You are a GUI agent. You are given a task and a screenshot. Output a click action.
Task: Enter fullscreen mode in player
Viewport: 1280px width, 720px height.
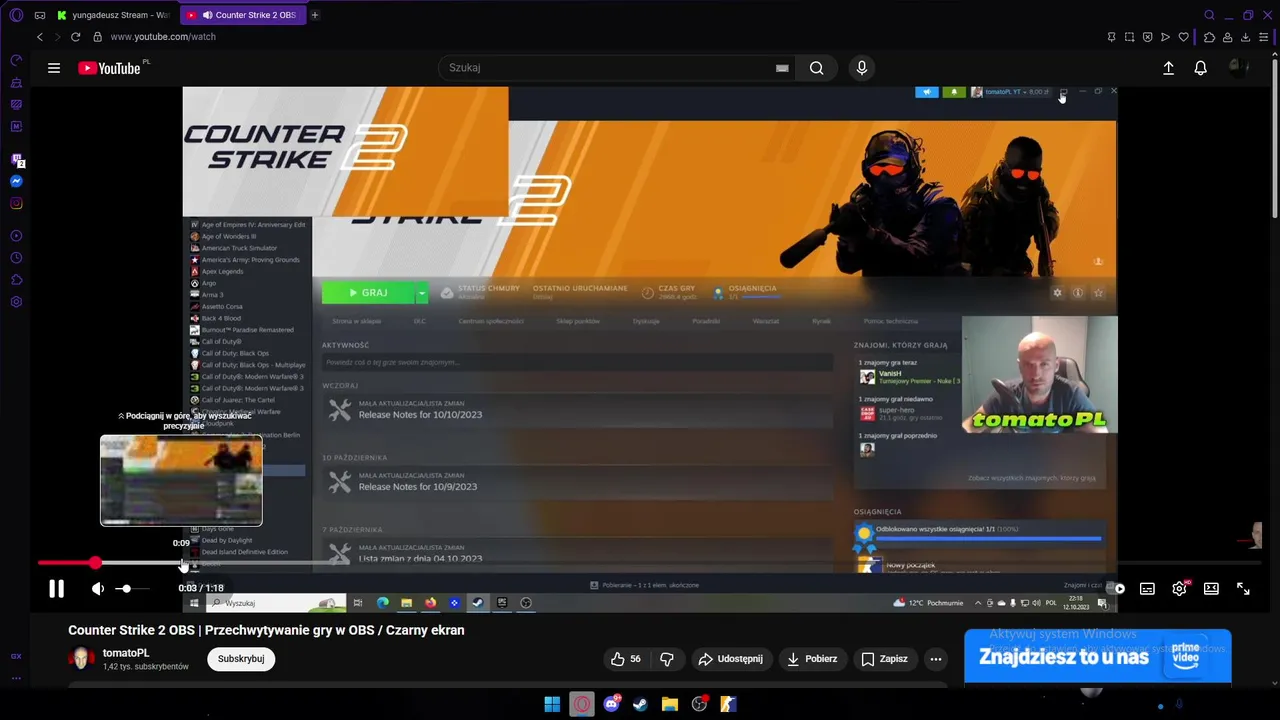point(1243,589)
